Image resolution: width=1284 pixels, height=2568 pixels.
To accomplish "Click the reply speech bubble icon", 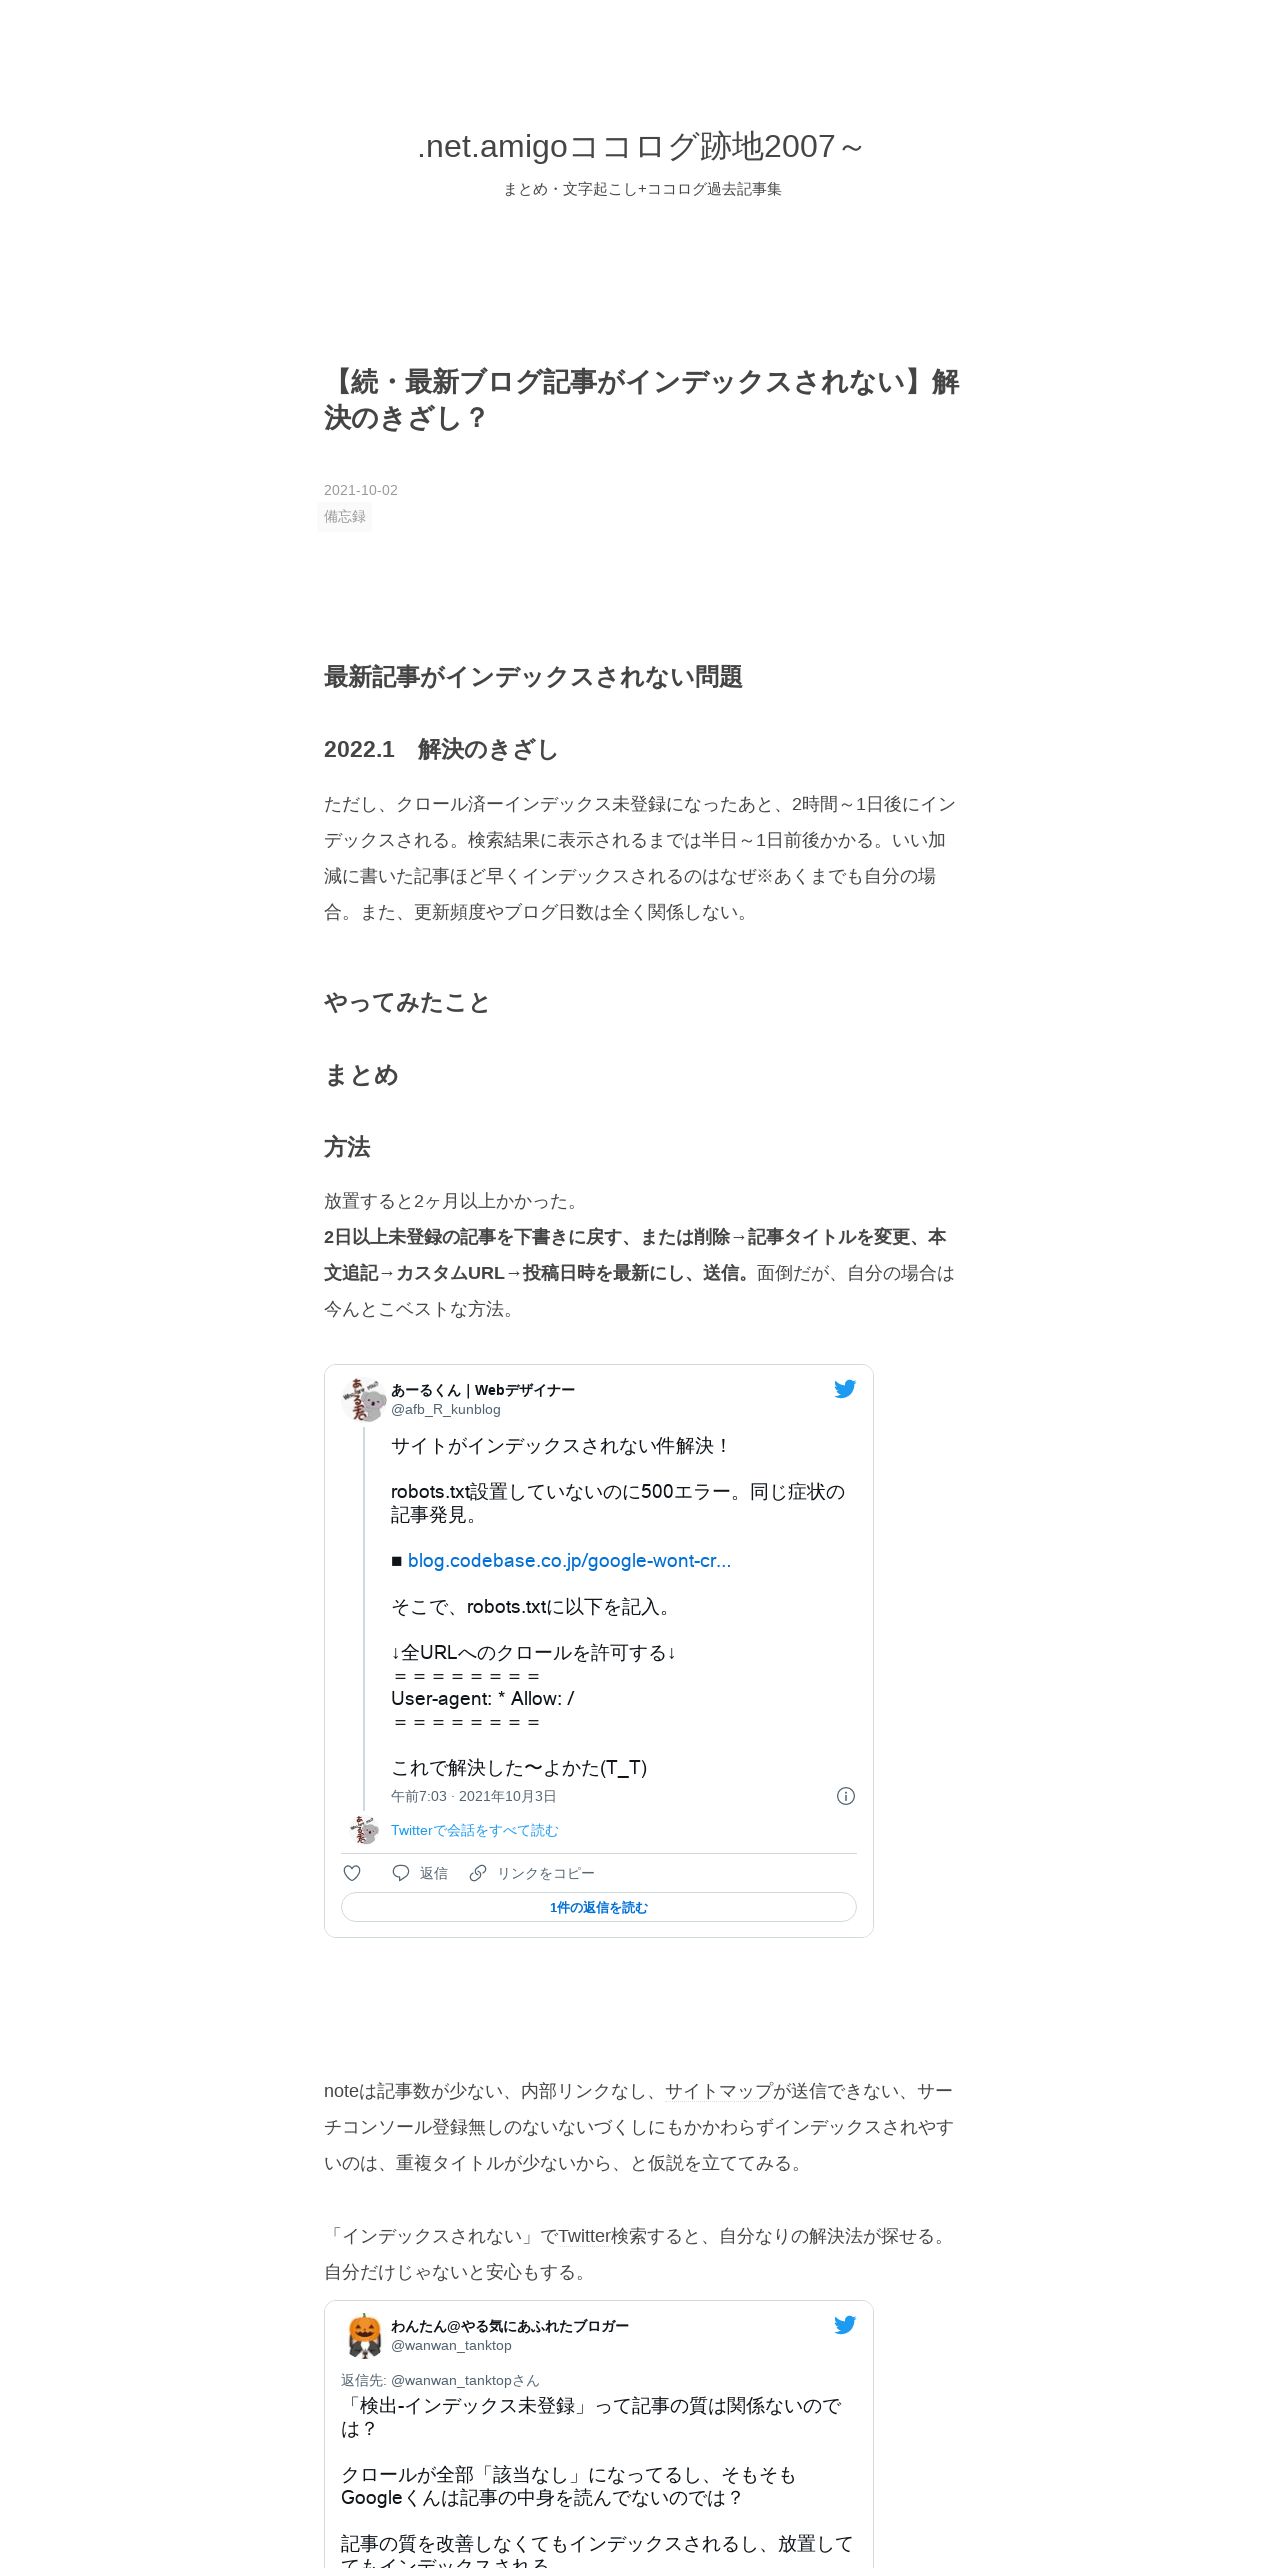I will coord(401,1873).
